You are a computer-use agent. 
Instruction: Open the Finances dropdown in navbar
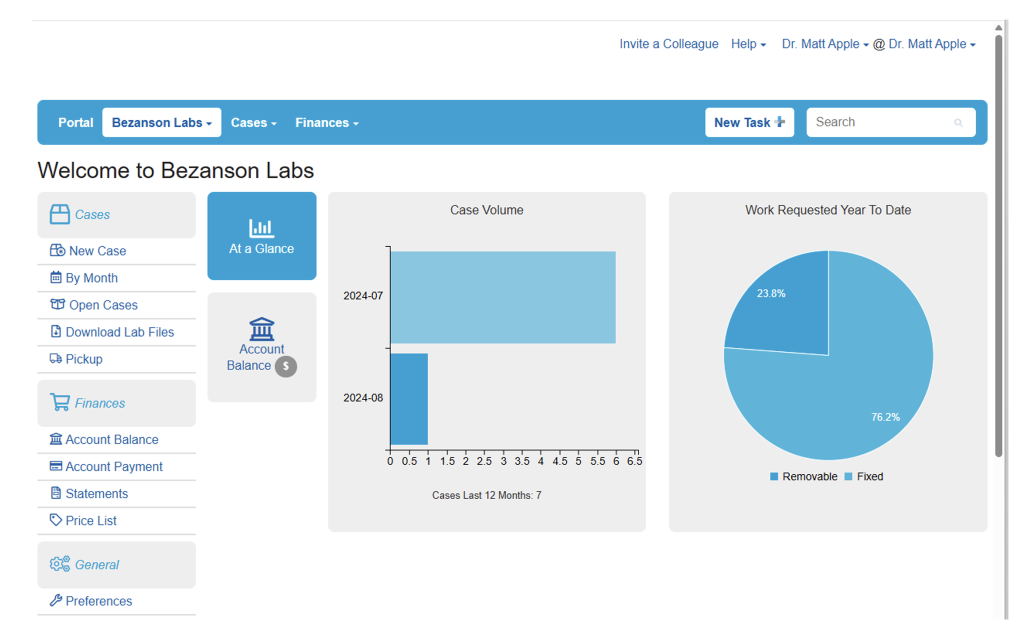[x=326, y=123]
